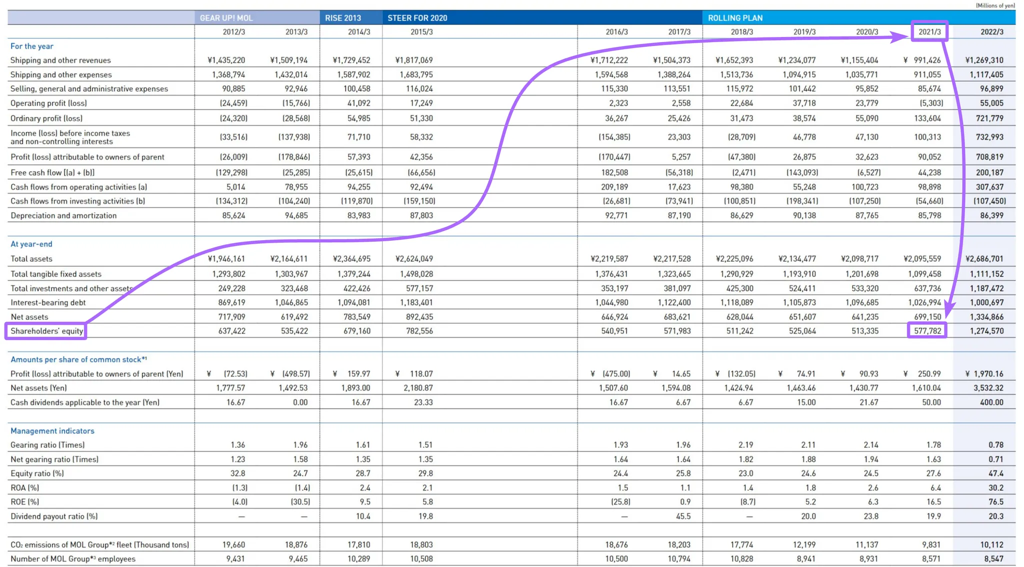The image size is (1024, 567).
Task: Select the ROLLING PLAN header
Action: (x=735, y=18)
